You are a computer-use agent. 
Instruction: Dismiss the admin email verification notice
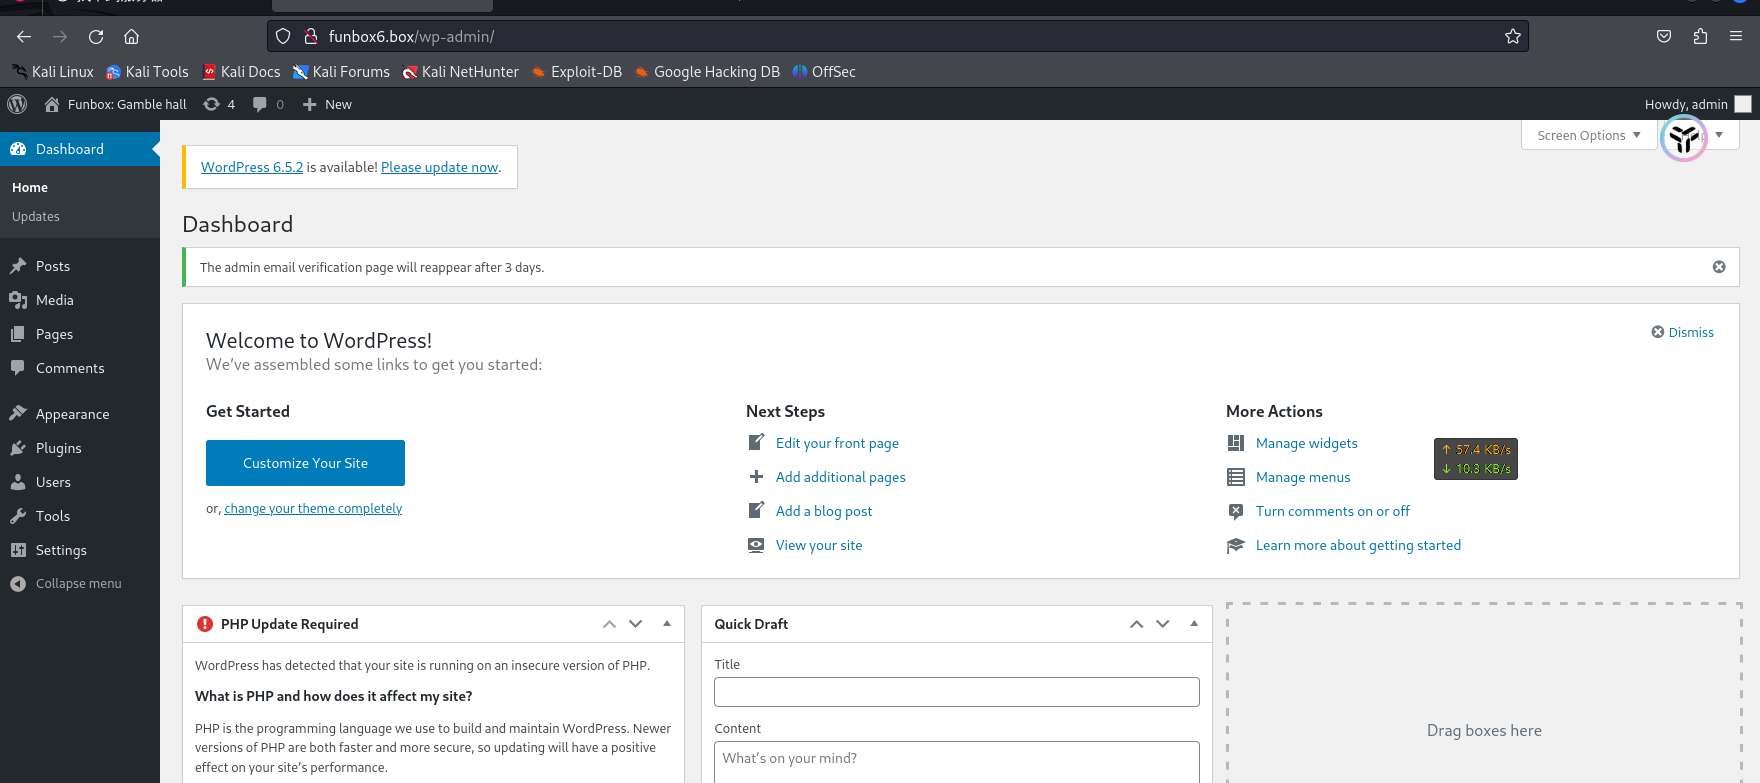pos(1719,267)
